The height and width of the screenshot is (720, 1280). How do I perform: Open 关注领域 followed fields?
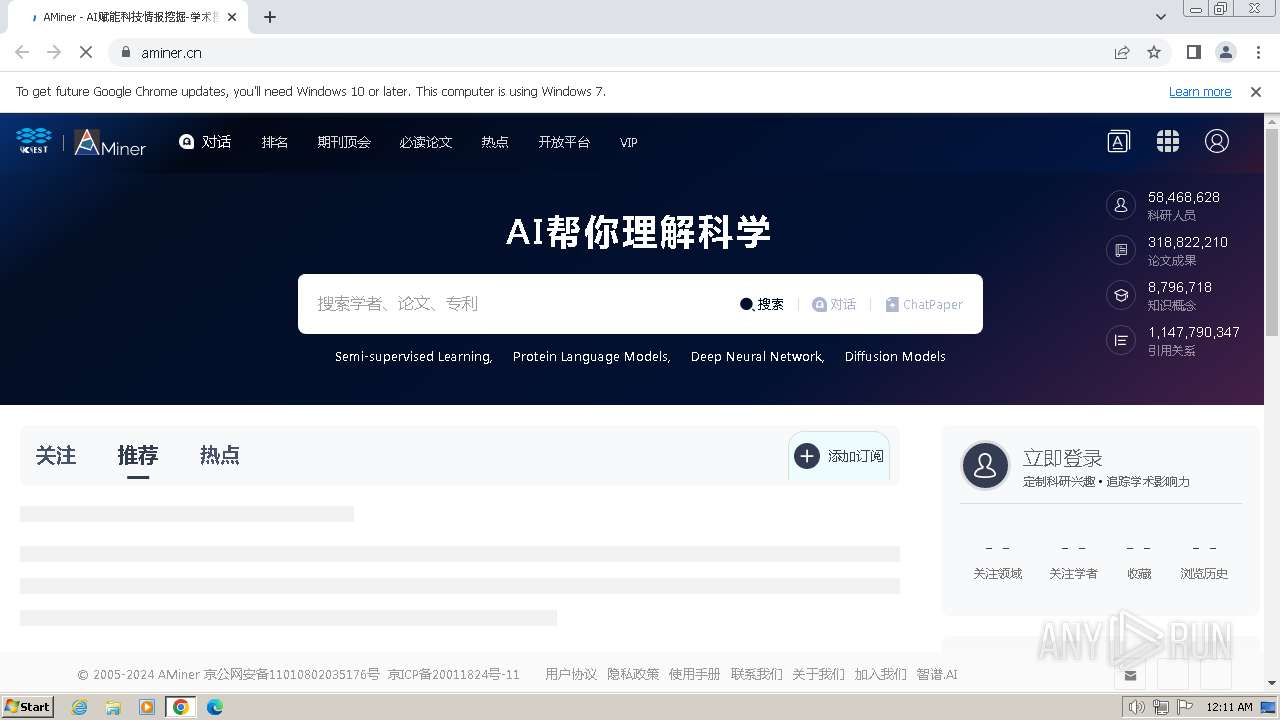tap(998, 561)
